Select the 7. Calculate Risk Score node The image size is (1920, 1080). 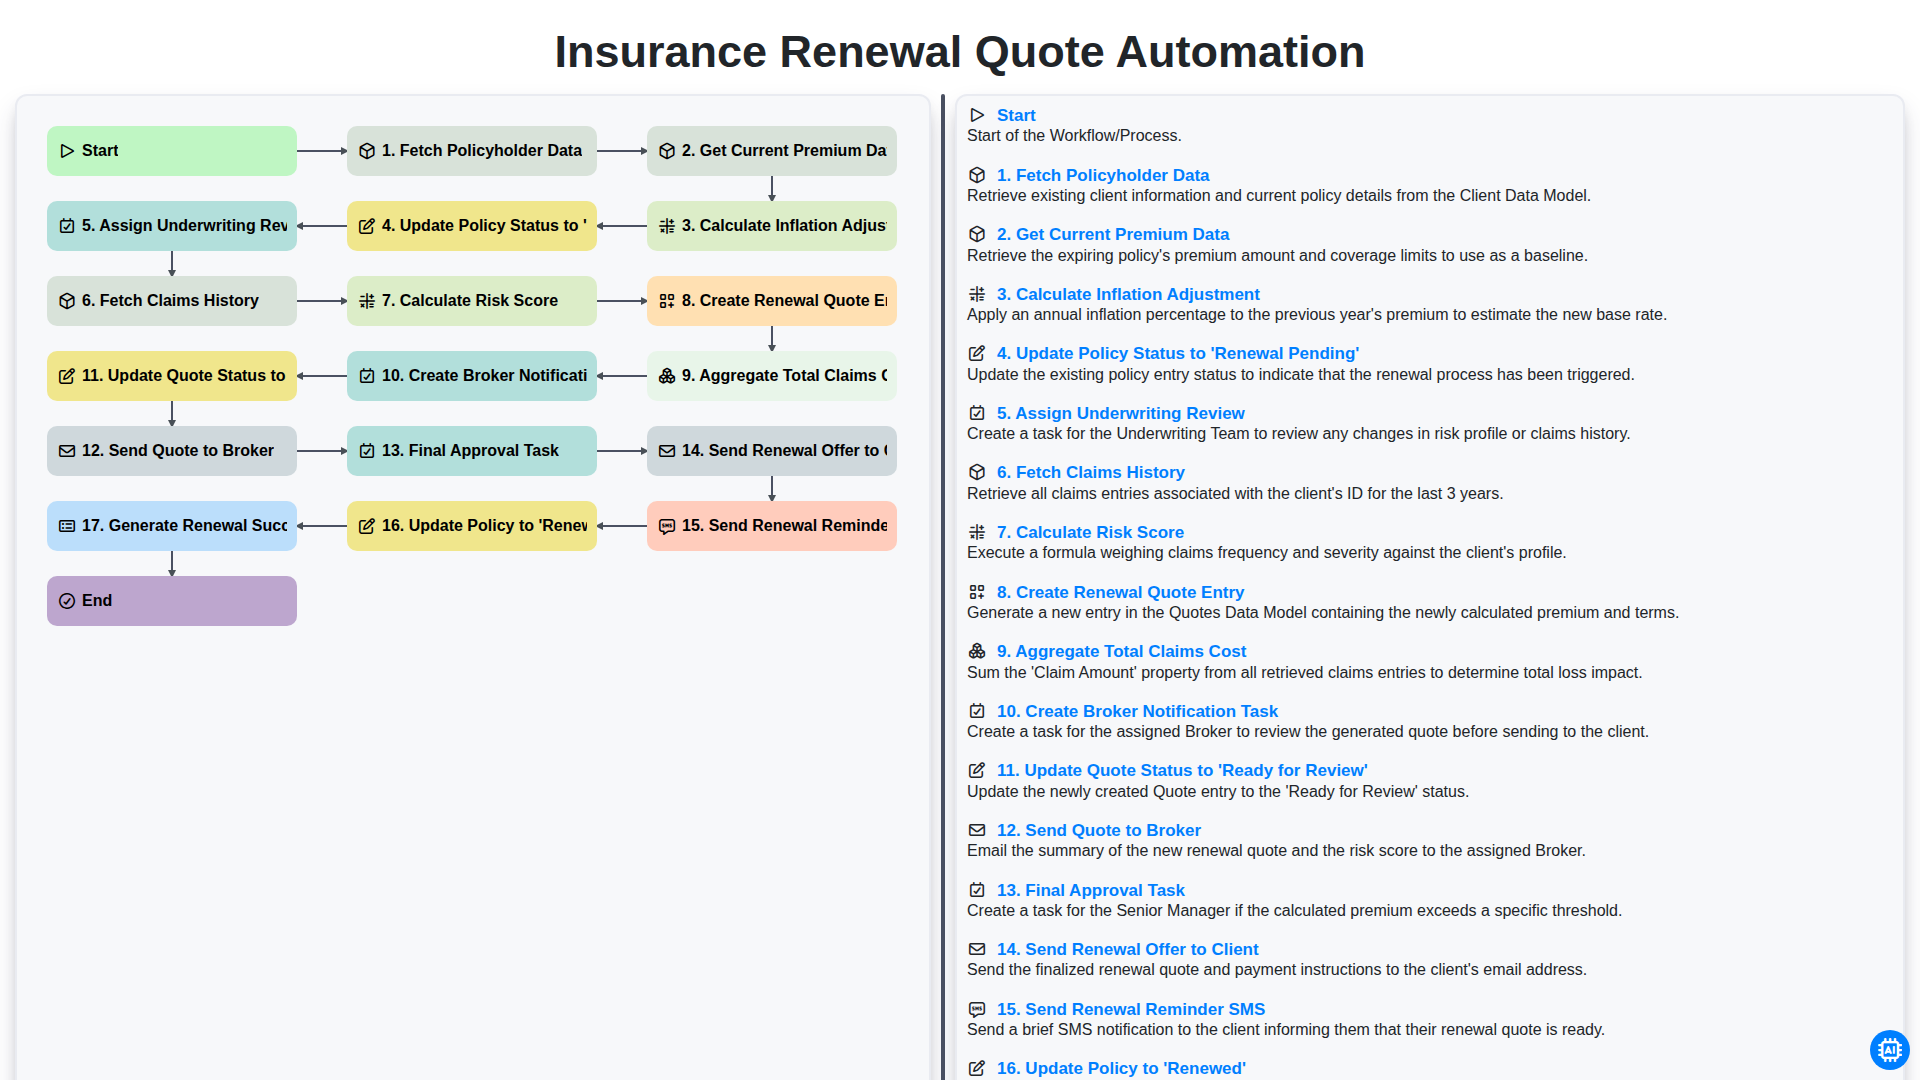[472, 301]
